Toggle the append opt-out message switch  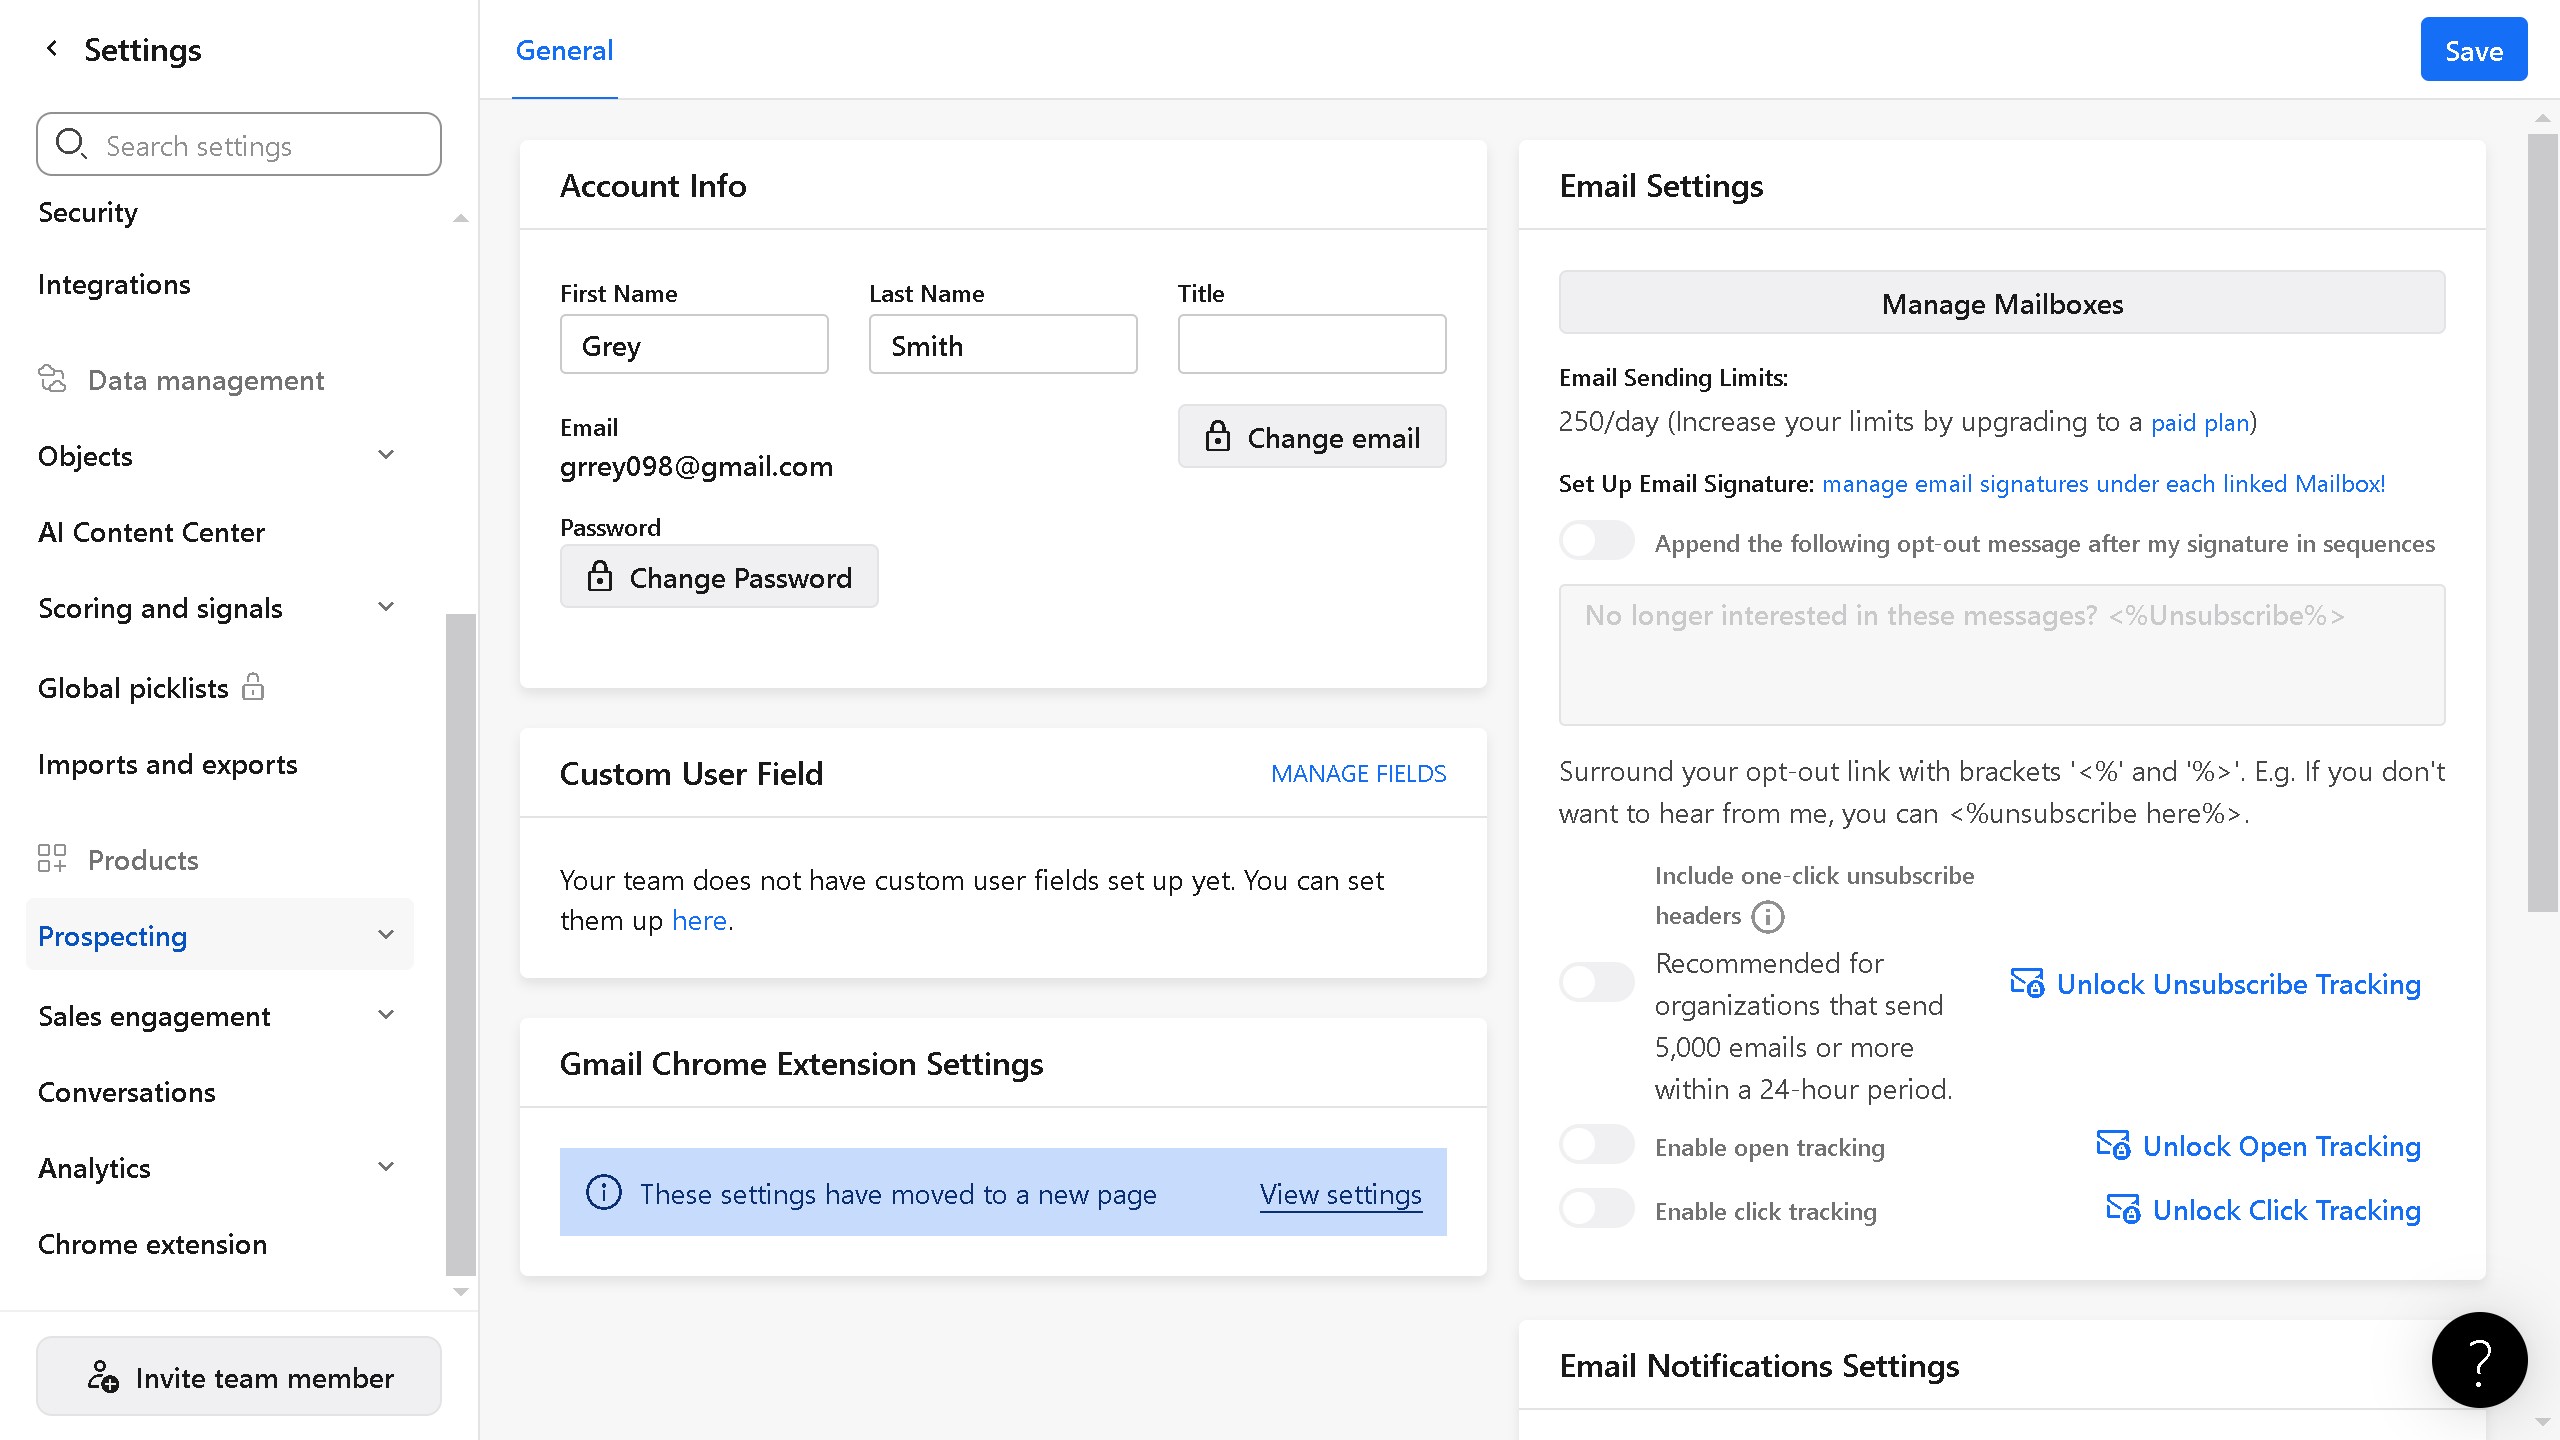click(1596, 542)
